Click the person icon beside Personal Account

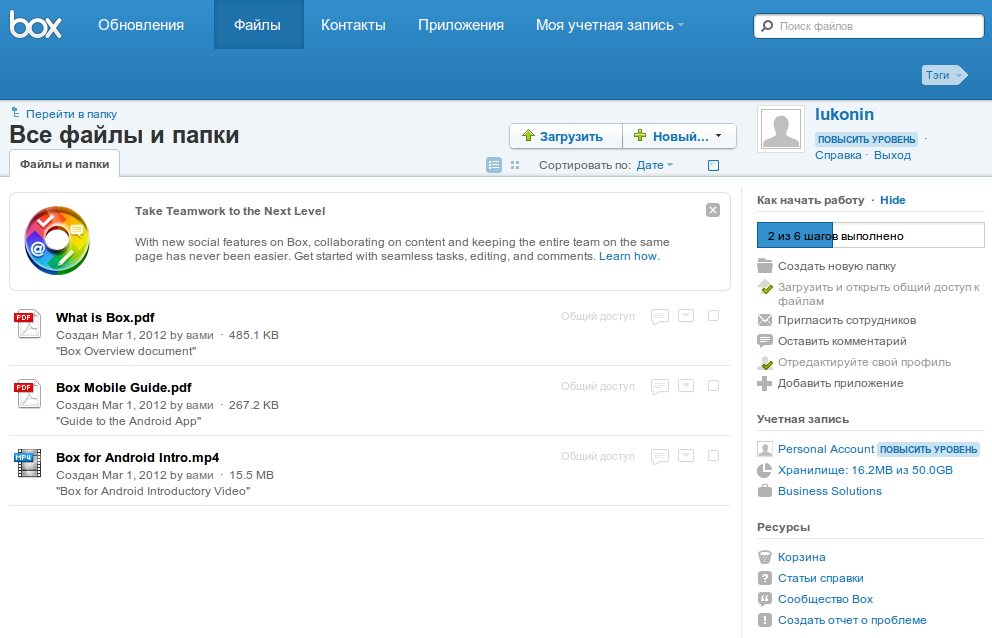point(765,449)
